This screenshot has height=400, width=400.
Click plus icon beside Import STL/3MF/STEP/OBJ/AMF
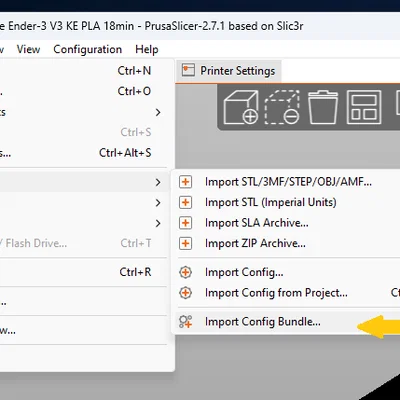coord(185,182)
